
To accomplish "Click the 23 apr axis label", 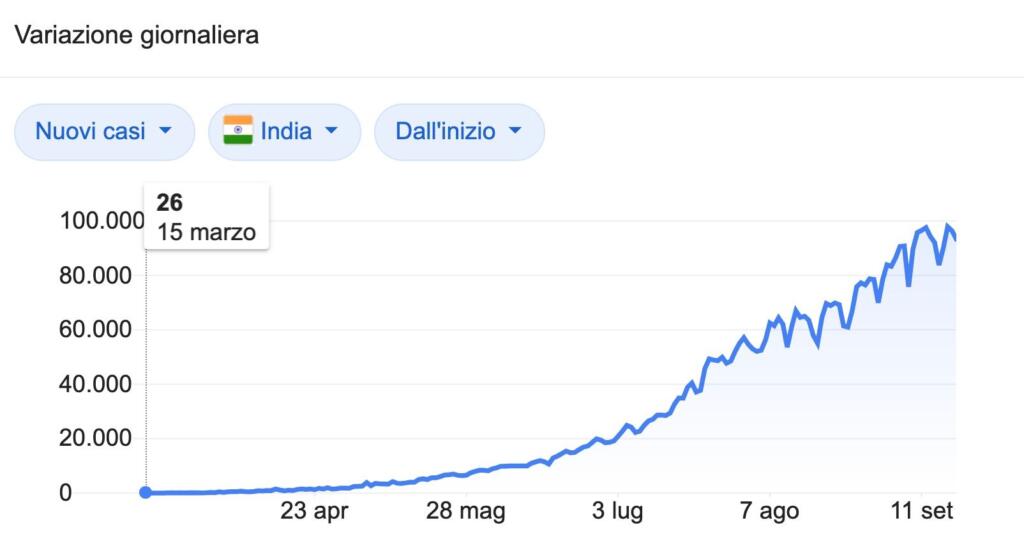I will point(314,512).
